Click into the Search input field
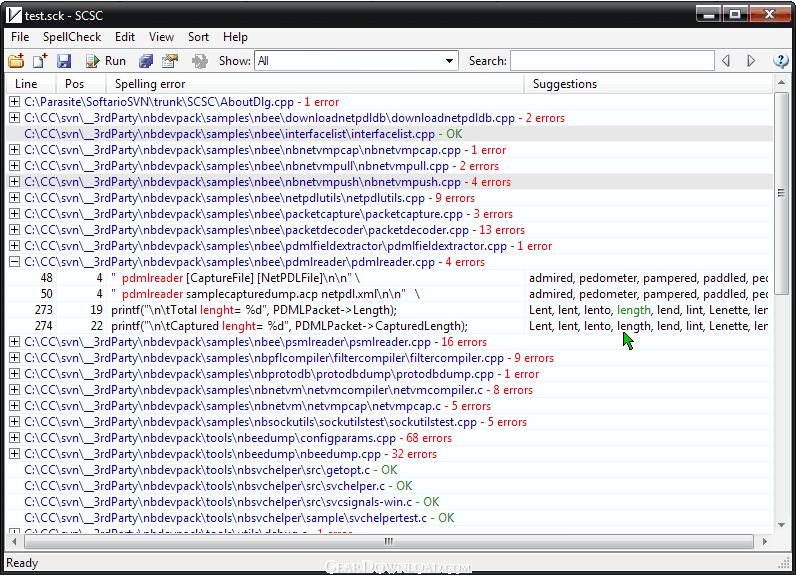The height and width of the screenshot is (575, 796). pyautogui.click(x=612, y=61)
